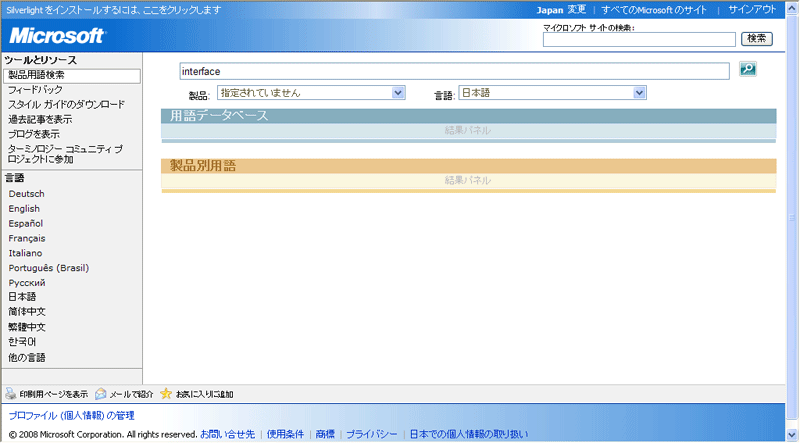Open 過去記事を表示 link
The width and height of the screenshot is (800, 443).
(40, 119)
